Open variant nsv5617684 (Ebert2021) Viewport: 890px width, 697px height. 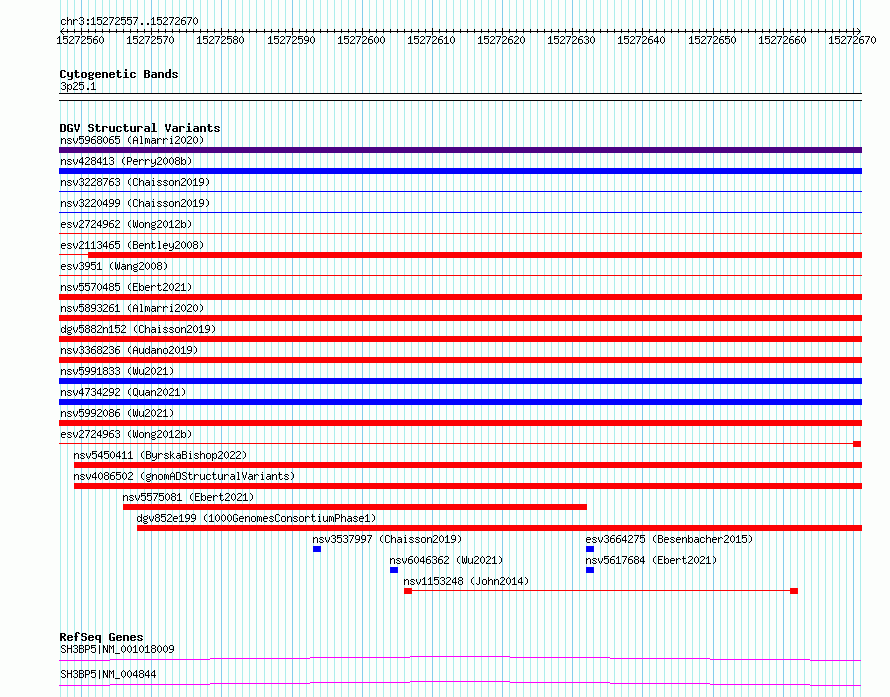point(651,560)
